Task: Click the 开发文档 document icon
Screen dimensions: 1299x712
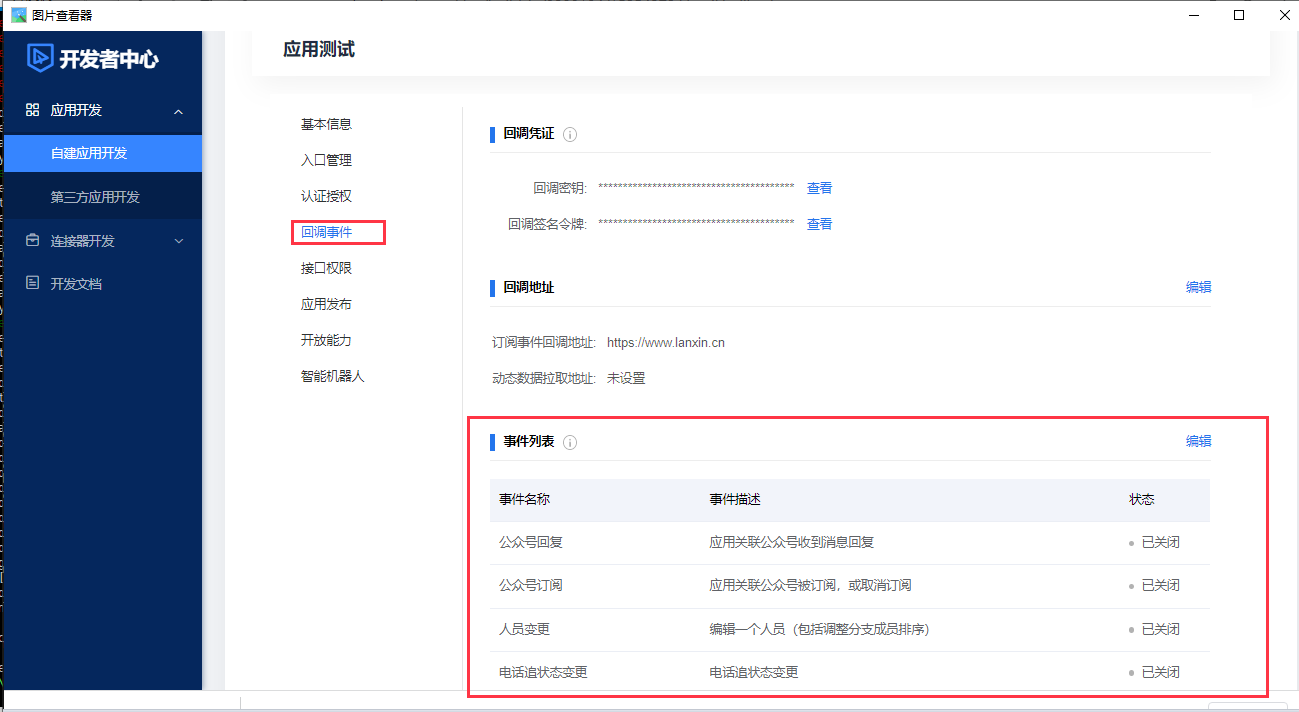Action: click(x=32, y=284)
